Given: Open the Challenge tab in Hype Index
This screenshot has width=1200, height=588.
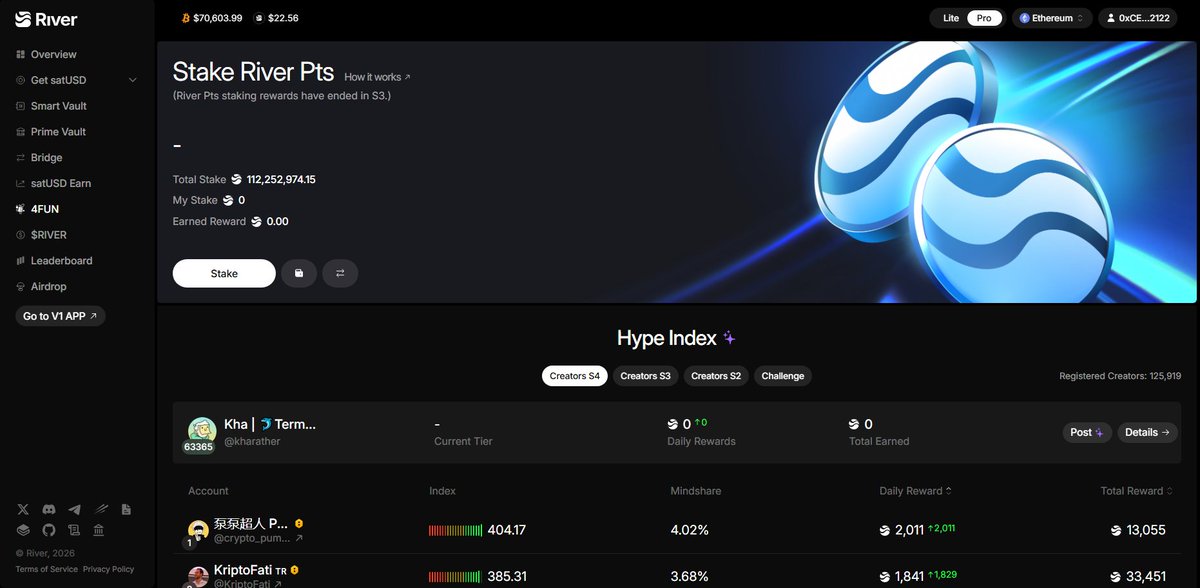Looking at the screenshot, I should point(782,375).
